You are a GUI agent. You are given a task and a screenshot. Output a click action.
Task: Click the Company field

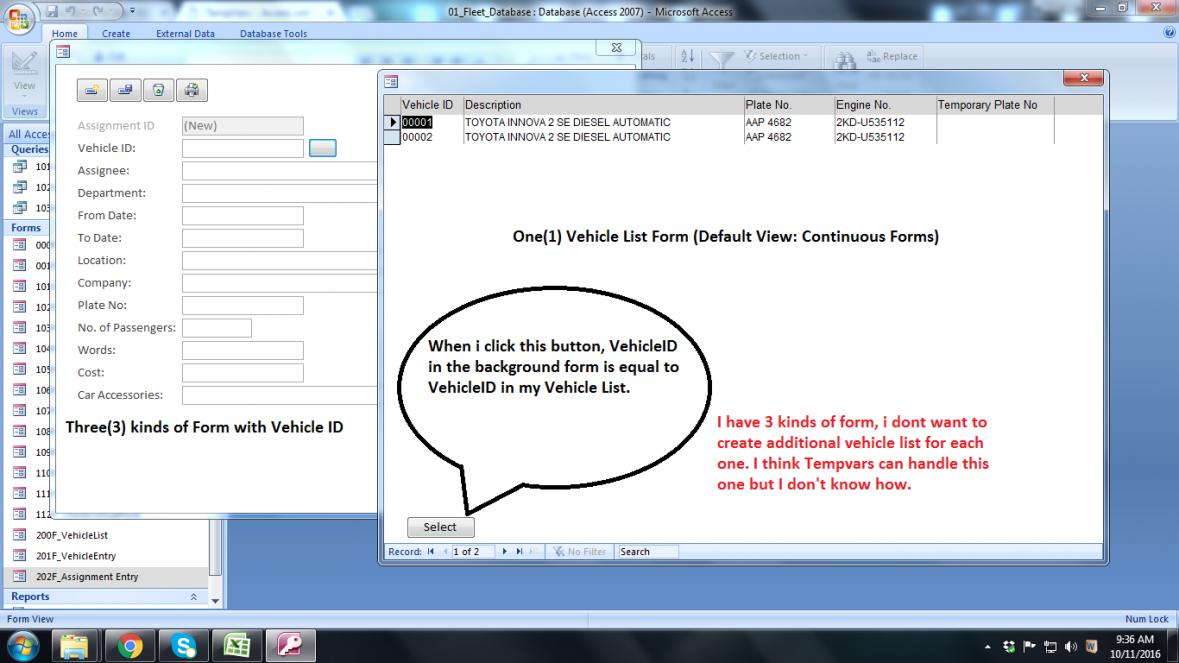[x=280, y=283]
